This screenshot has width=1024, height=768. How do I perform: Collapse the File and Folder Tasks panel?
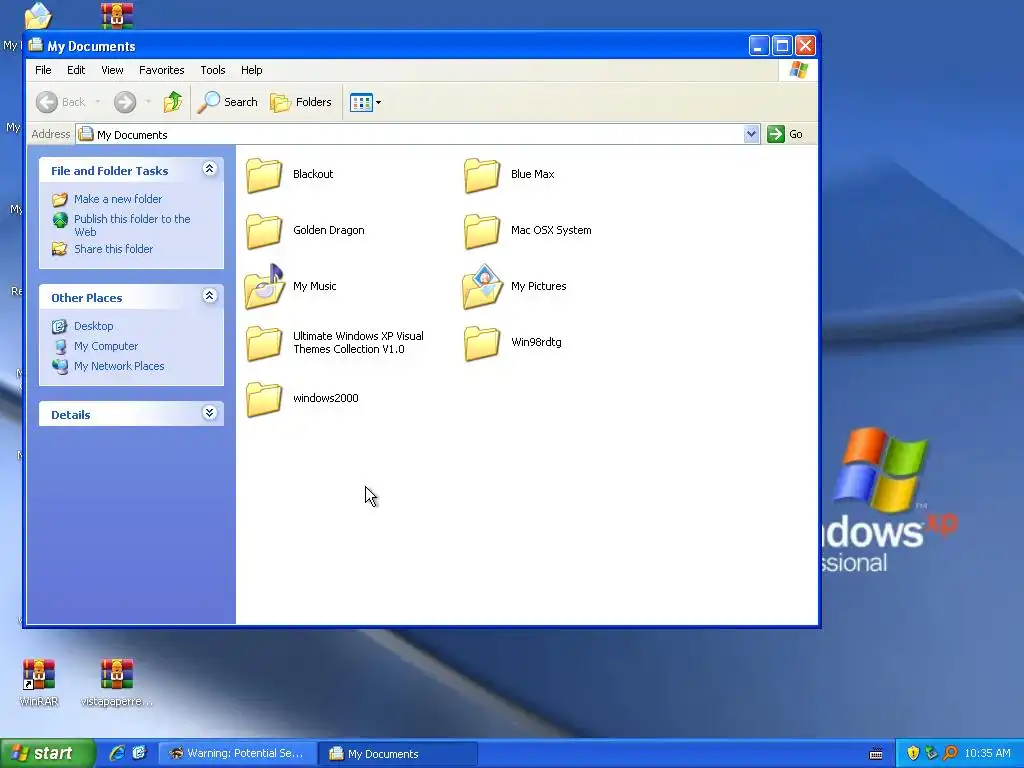(209, 169)
